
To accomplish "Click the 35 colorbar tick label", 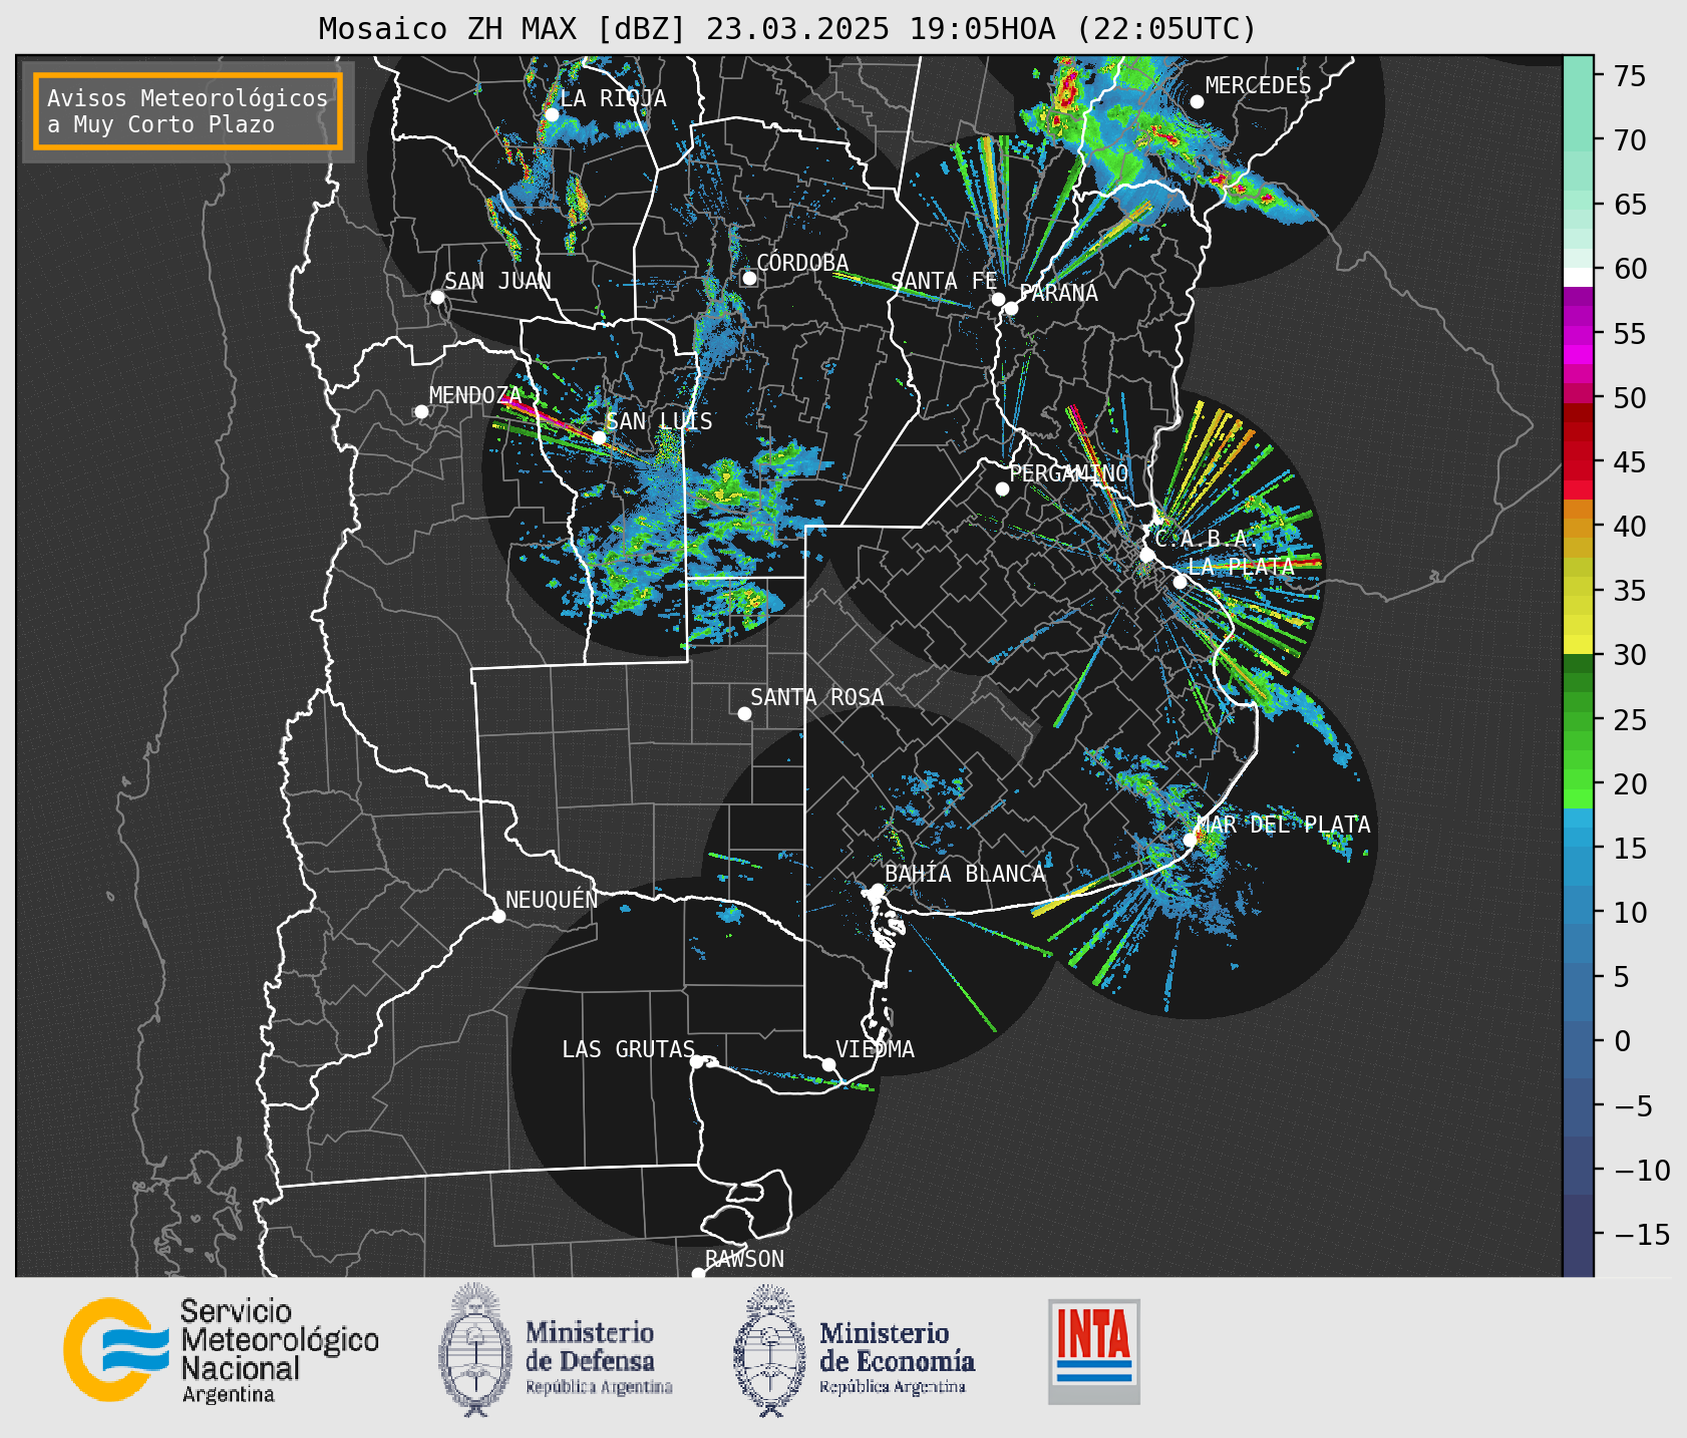I will (1629, 591).
